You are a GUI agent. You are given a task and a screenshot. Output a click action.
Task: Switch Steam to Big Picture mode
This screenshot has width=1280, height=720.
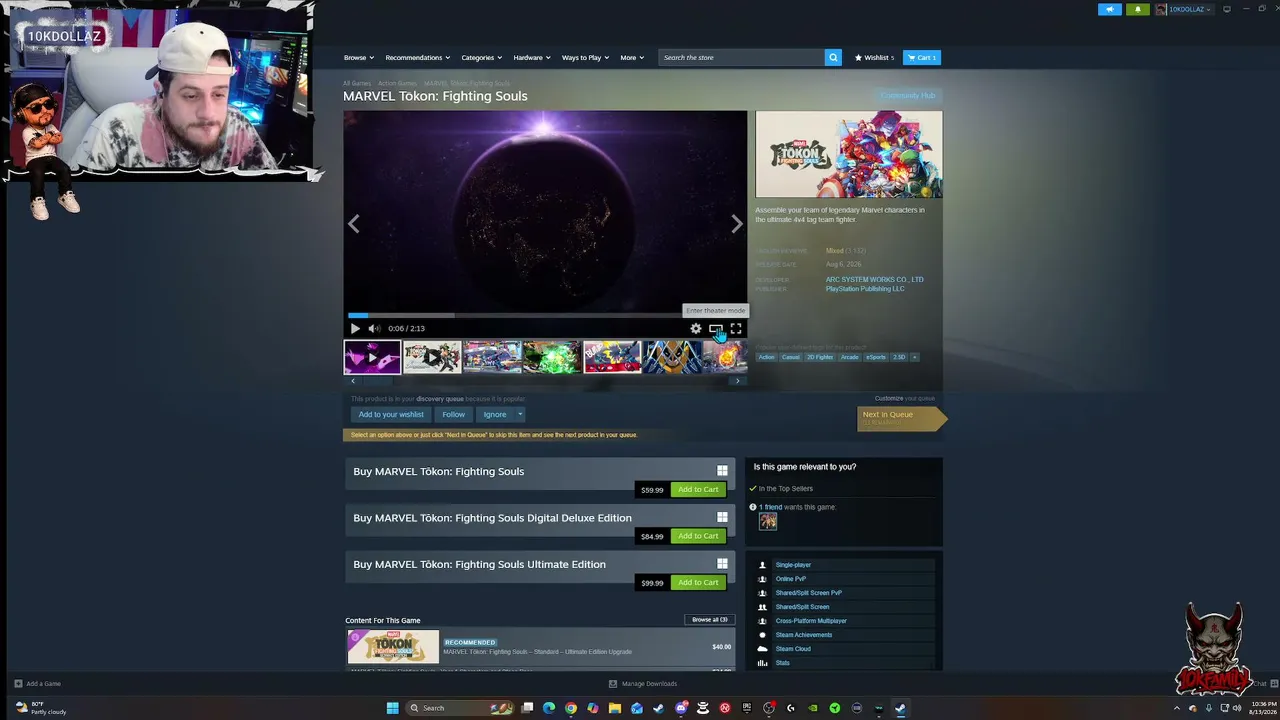coord(1227,9)
